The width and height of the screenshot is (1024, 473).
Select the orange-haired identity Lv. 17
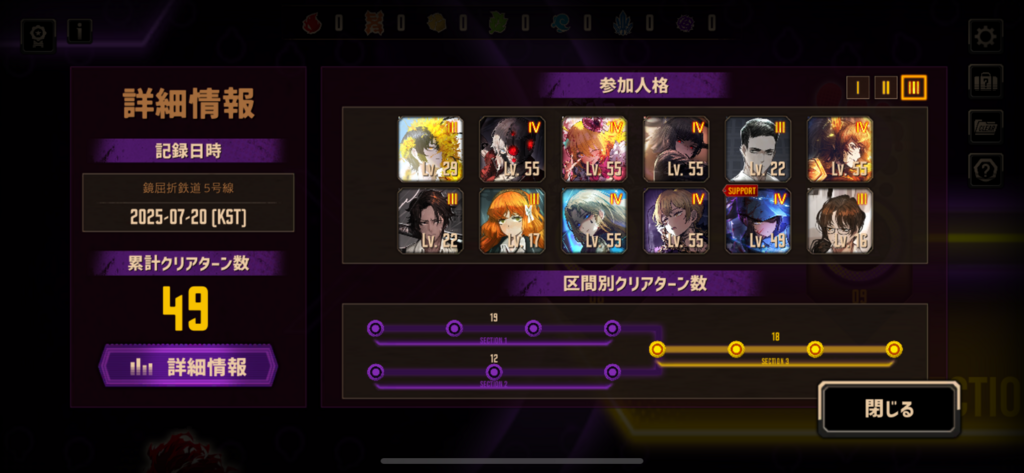(512, 221)
